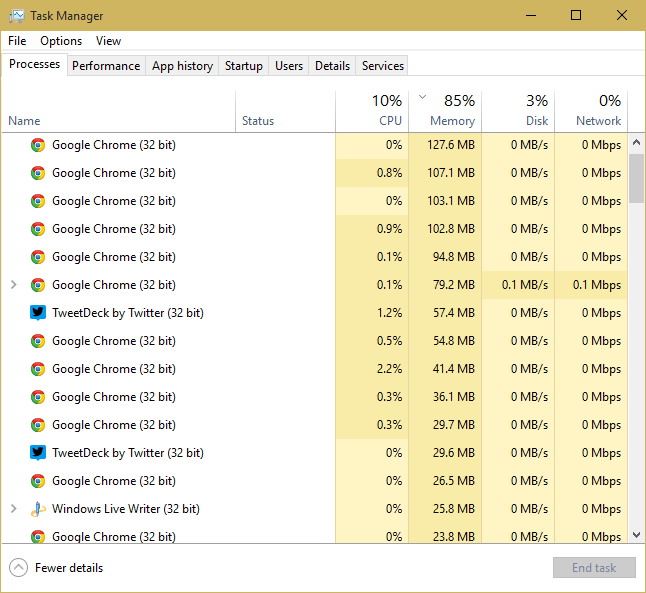Expand the Windows Live Writer process group

(x=14, y=509)
